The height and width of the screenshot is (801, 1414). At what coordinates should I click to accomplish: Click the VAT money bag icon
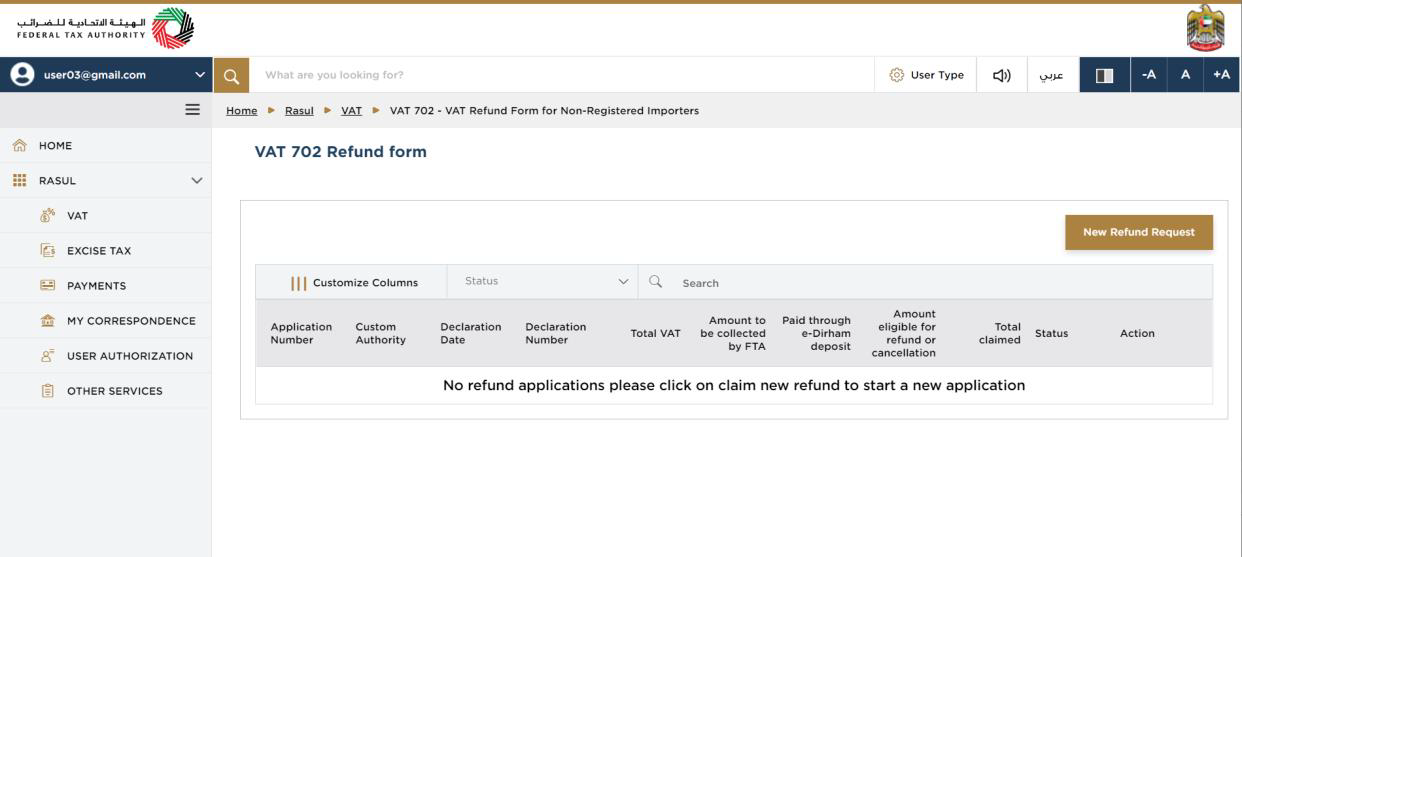[x=47, y=216]
